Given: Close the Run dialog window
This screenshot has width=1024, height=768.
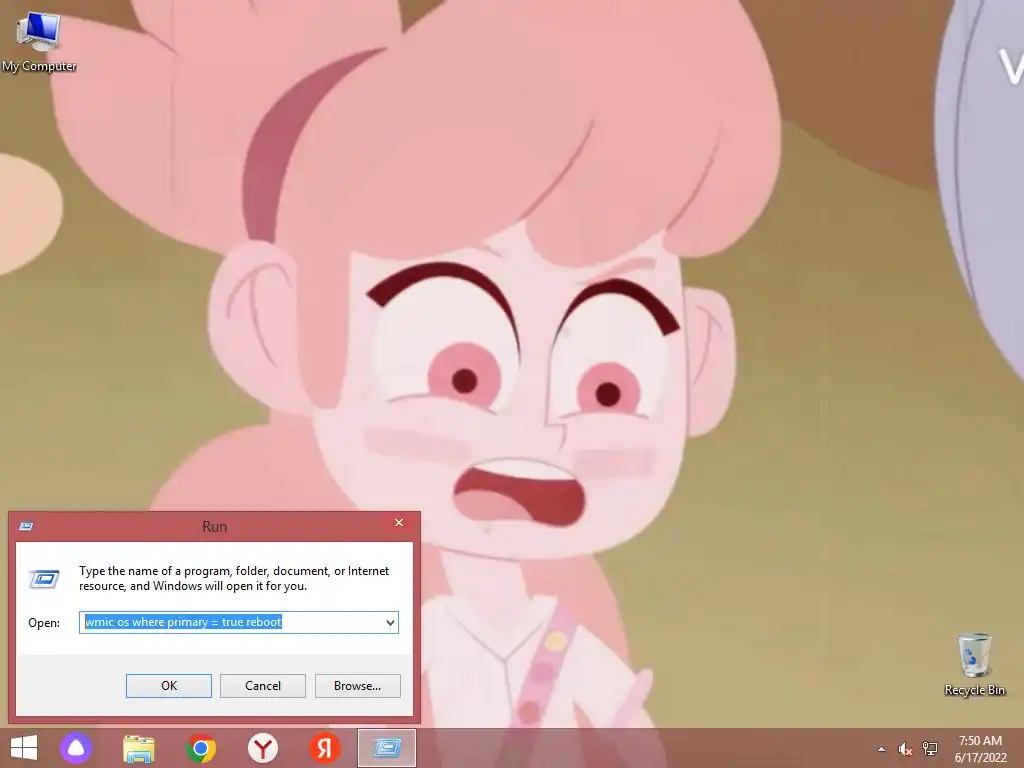Looking at the screenshot, I should pos(399,522).
